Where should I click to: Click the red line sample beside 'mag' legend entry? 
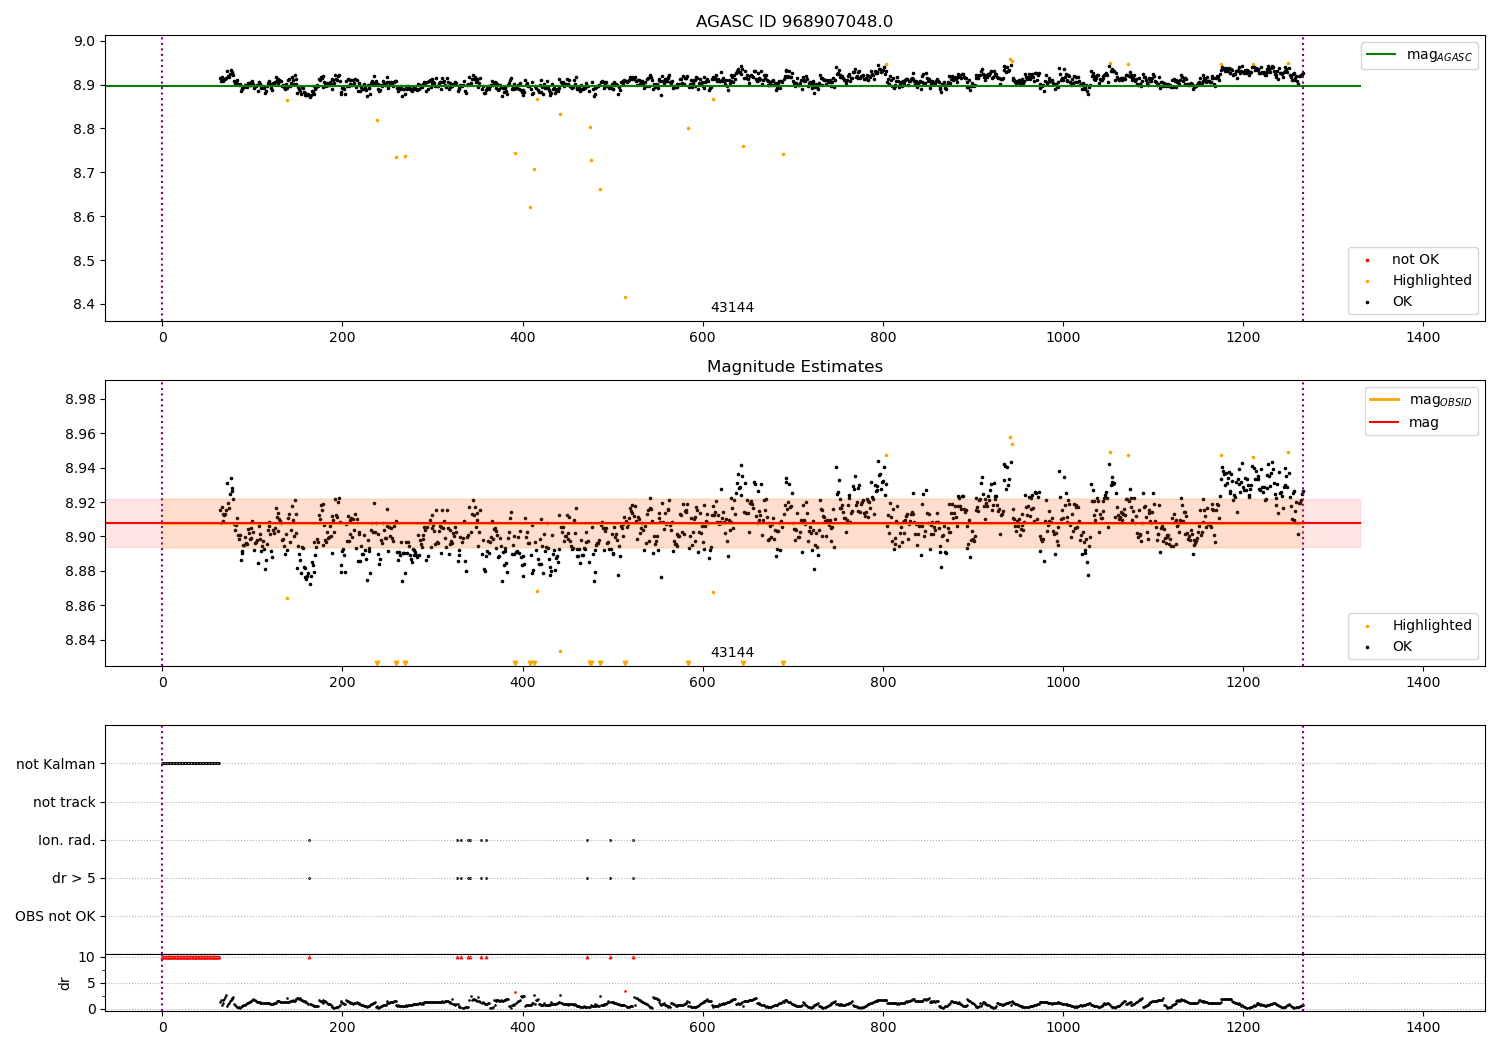pos(1385,422)
